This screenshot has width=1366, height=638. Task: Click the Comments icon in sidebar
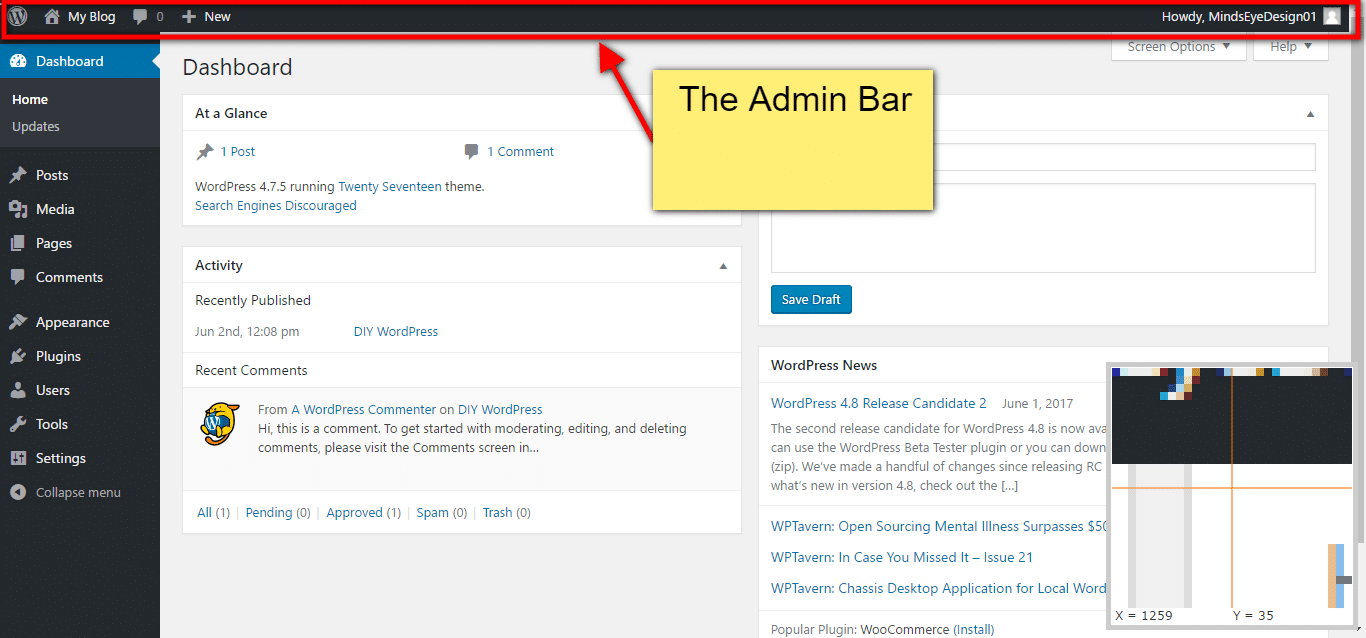coord(18,277)
